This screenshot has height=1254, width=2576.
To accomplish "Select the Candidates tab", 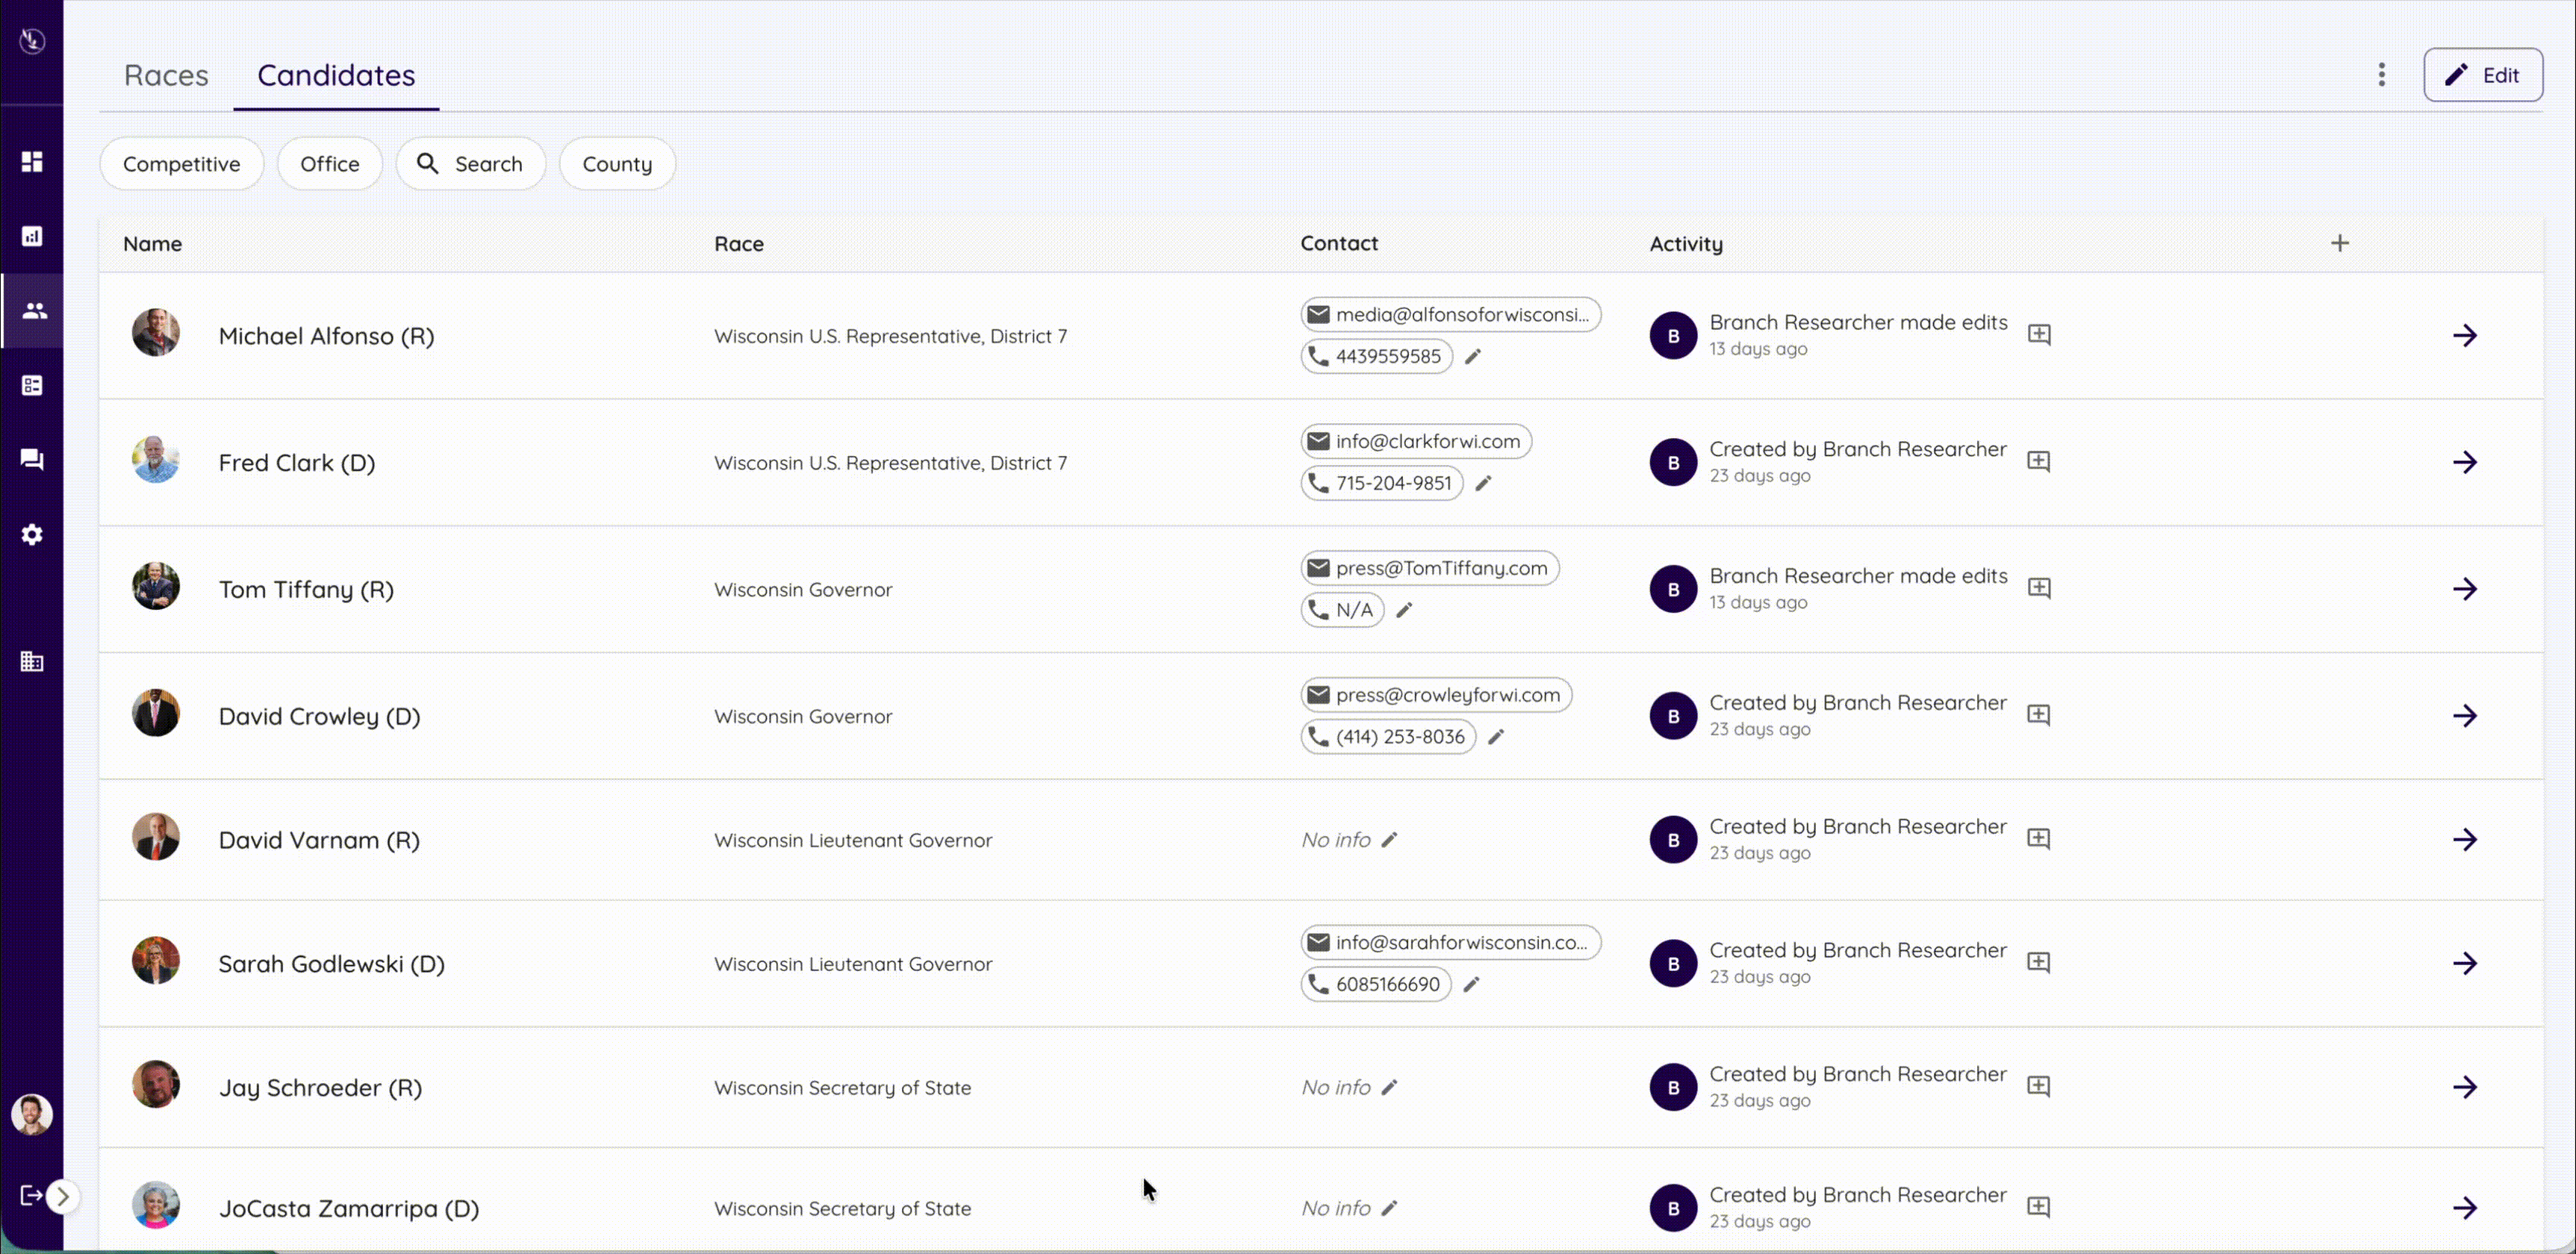I will 336,75.
